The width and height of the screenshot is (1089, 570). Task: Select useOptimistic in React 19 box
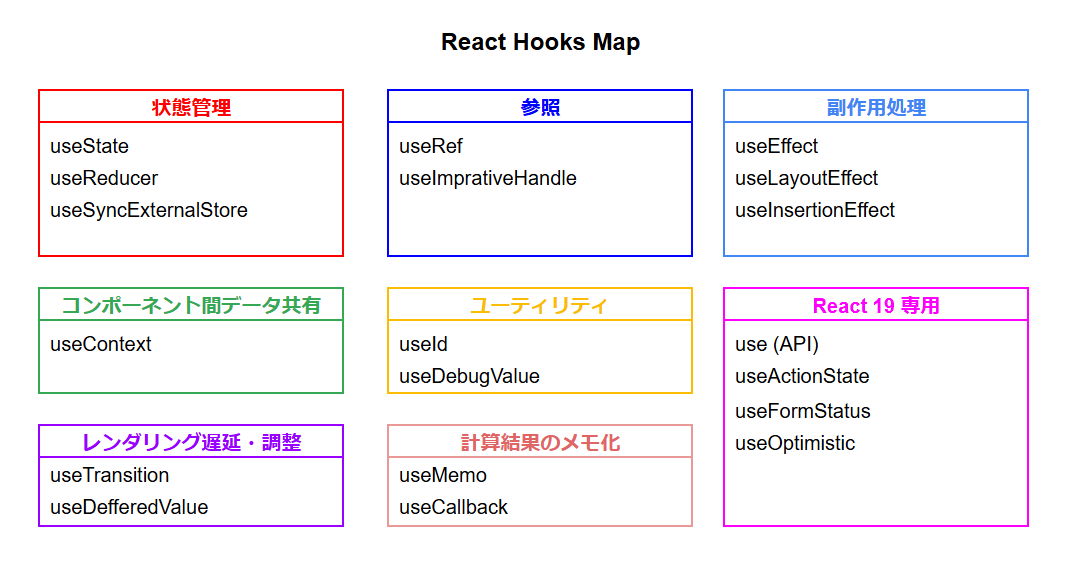tap(795, 443)
